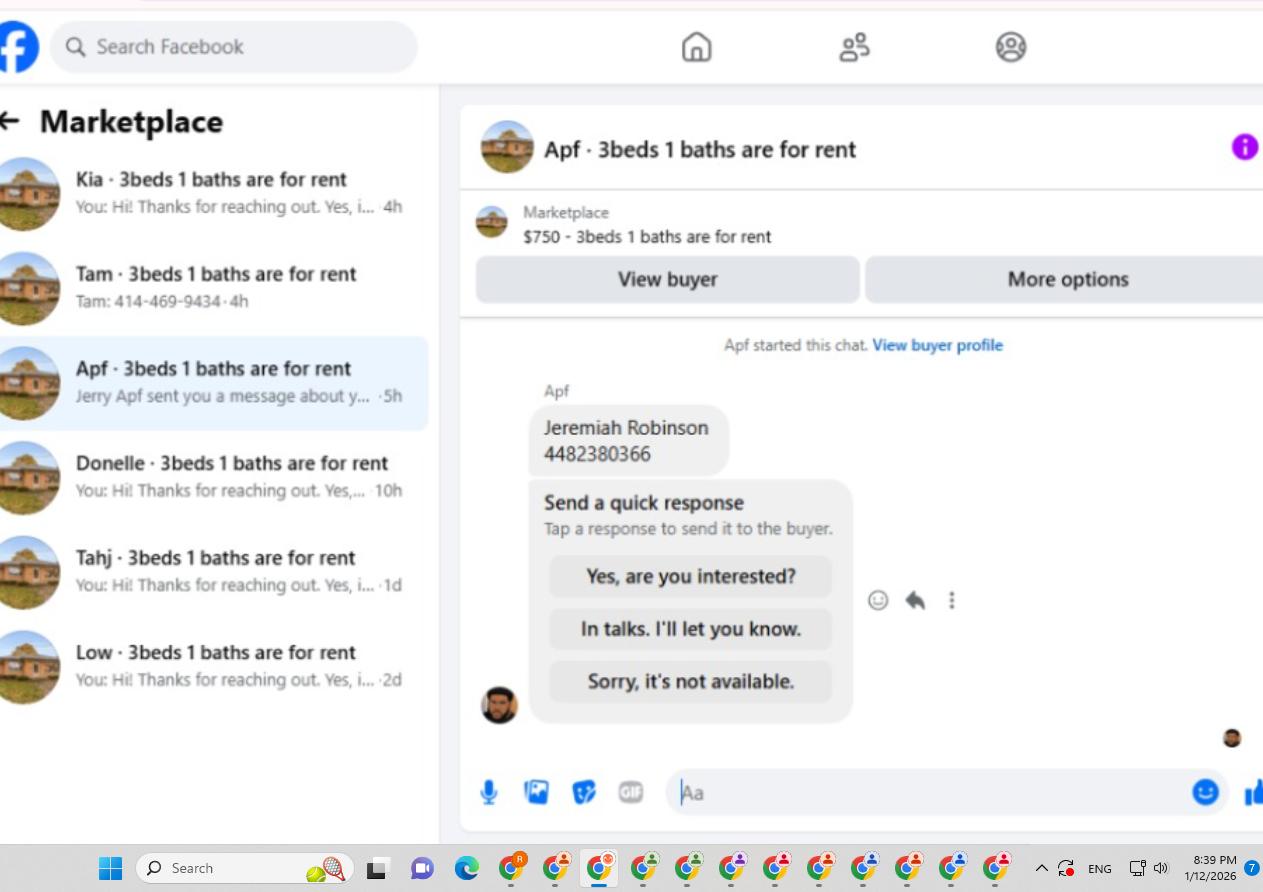Click the small seen-by avatar below the messages
Image resolution: width=1263 pixels, height=892 pixels.
1232,738
